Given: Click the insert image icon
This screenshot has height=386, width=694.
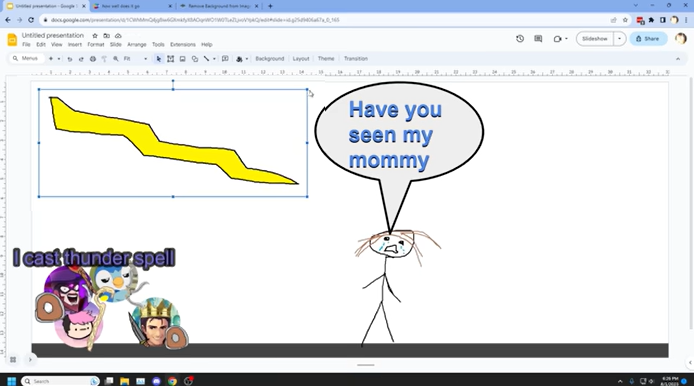Looking at the screenshot, I should [182, 58].
